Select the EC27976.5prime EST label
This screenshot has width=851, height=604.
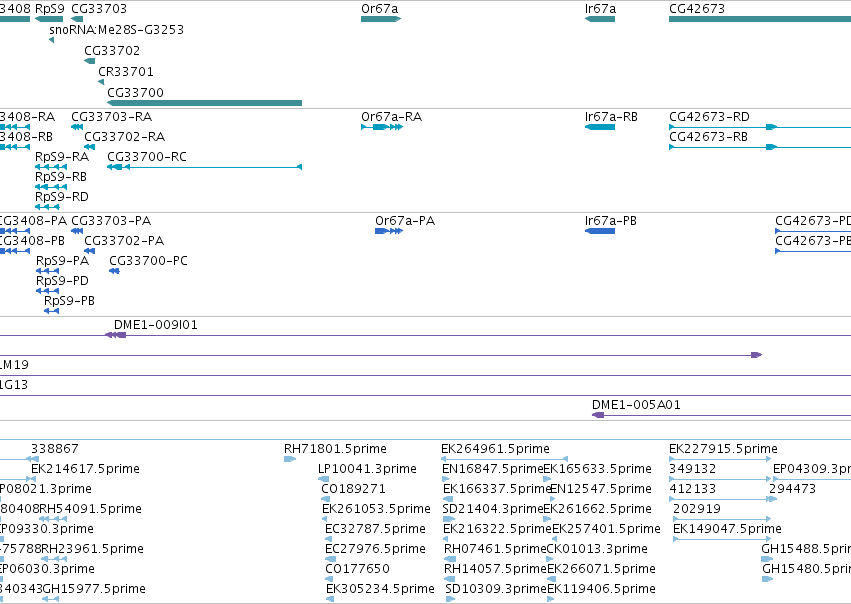(376, 549)
